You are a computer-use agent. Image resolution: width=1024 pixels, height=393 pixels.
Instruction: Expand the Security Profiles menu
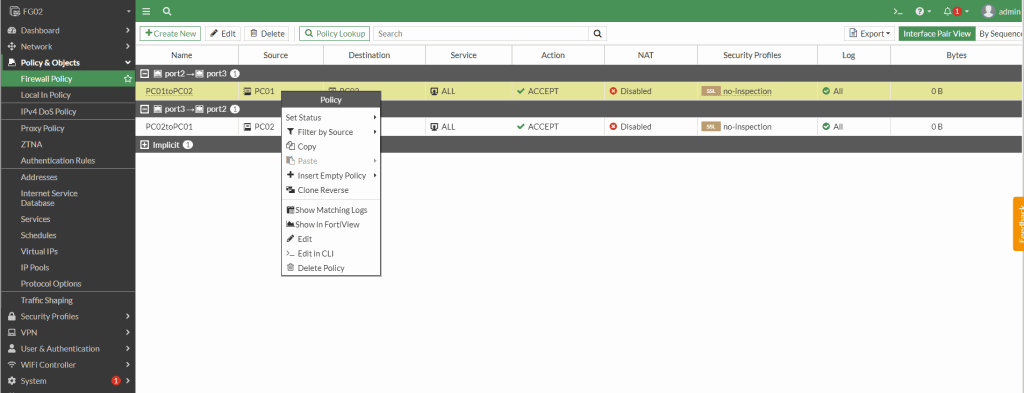pos(67,316)
